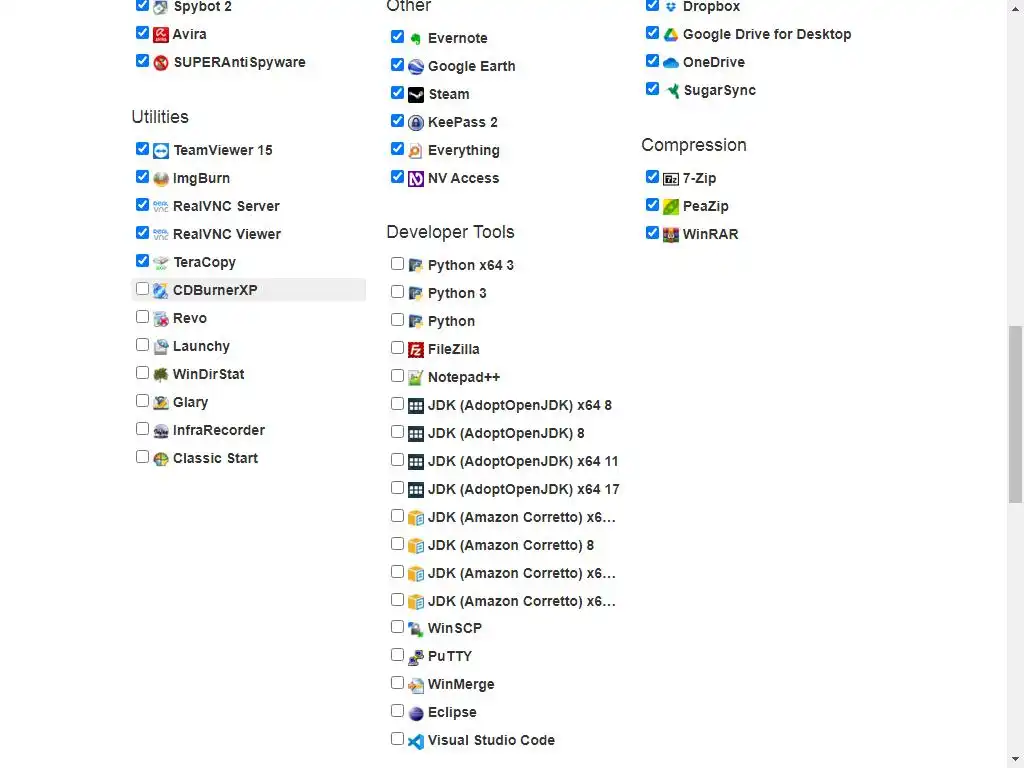Click the WinMerge icon
Viewport: 1024px width, 768px height.
[x=416, y=685]
